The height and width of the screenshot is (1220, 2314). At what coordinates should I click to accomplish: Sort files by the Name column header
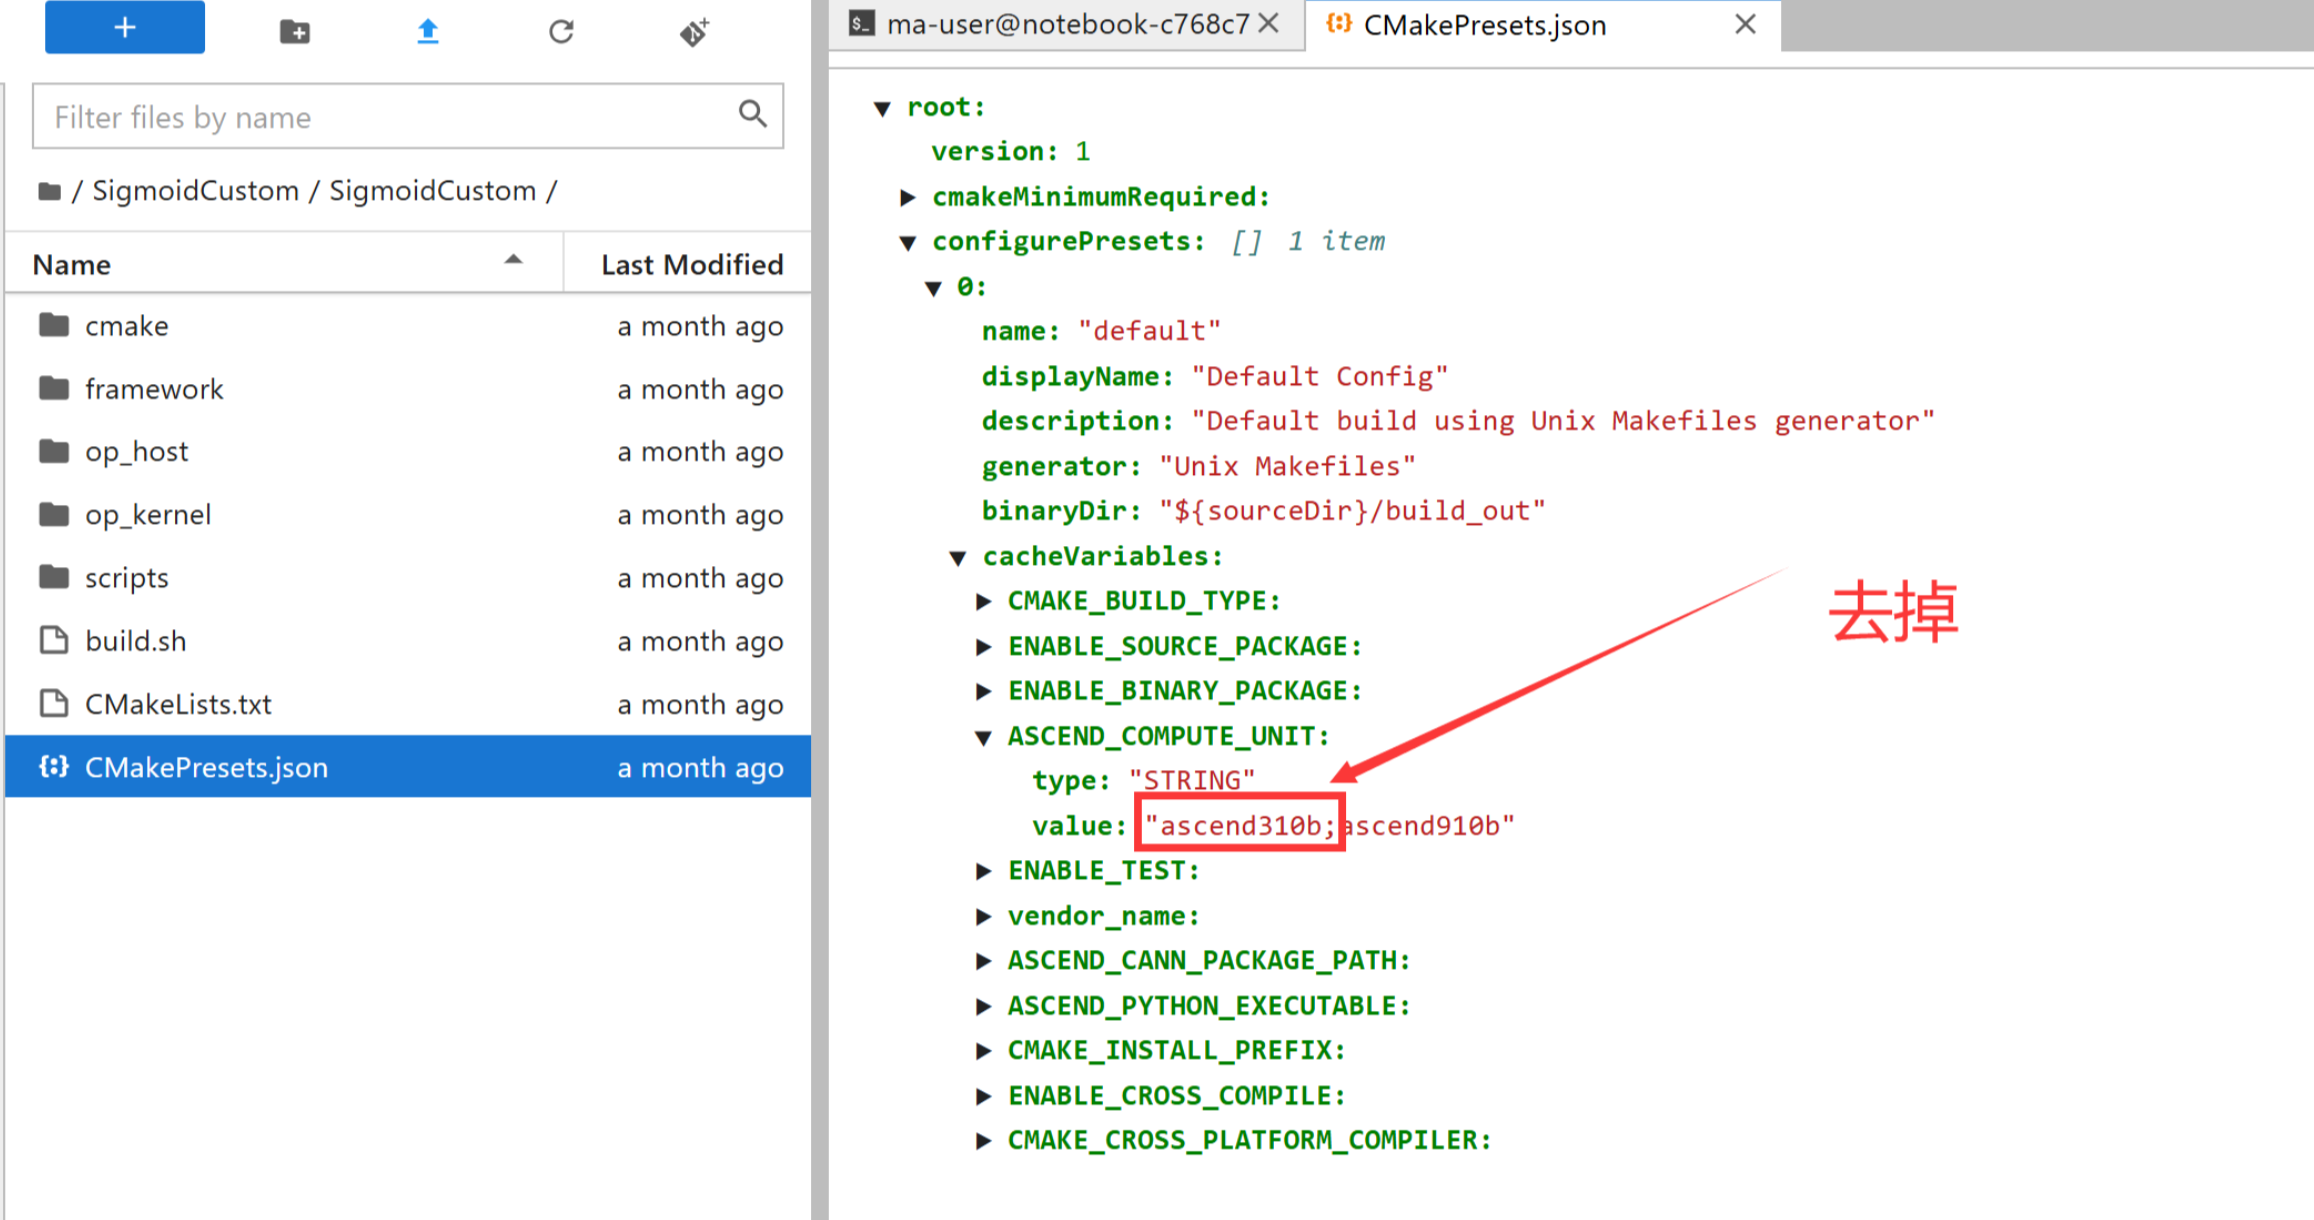tap(72, 265)
